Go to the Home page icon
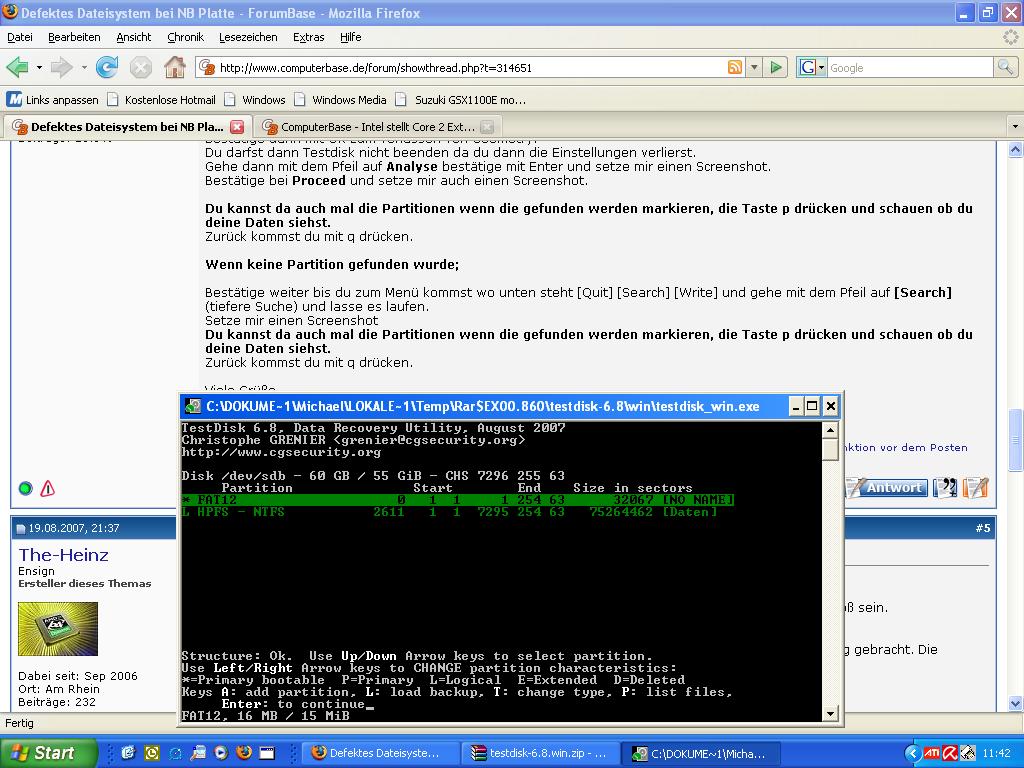Screen dimensions: 1024x768 coord(174,67)
